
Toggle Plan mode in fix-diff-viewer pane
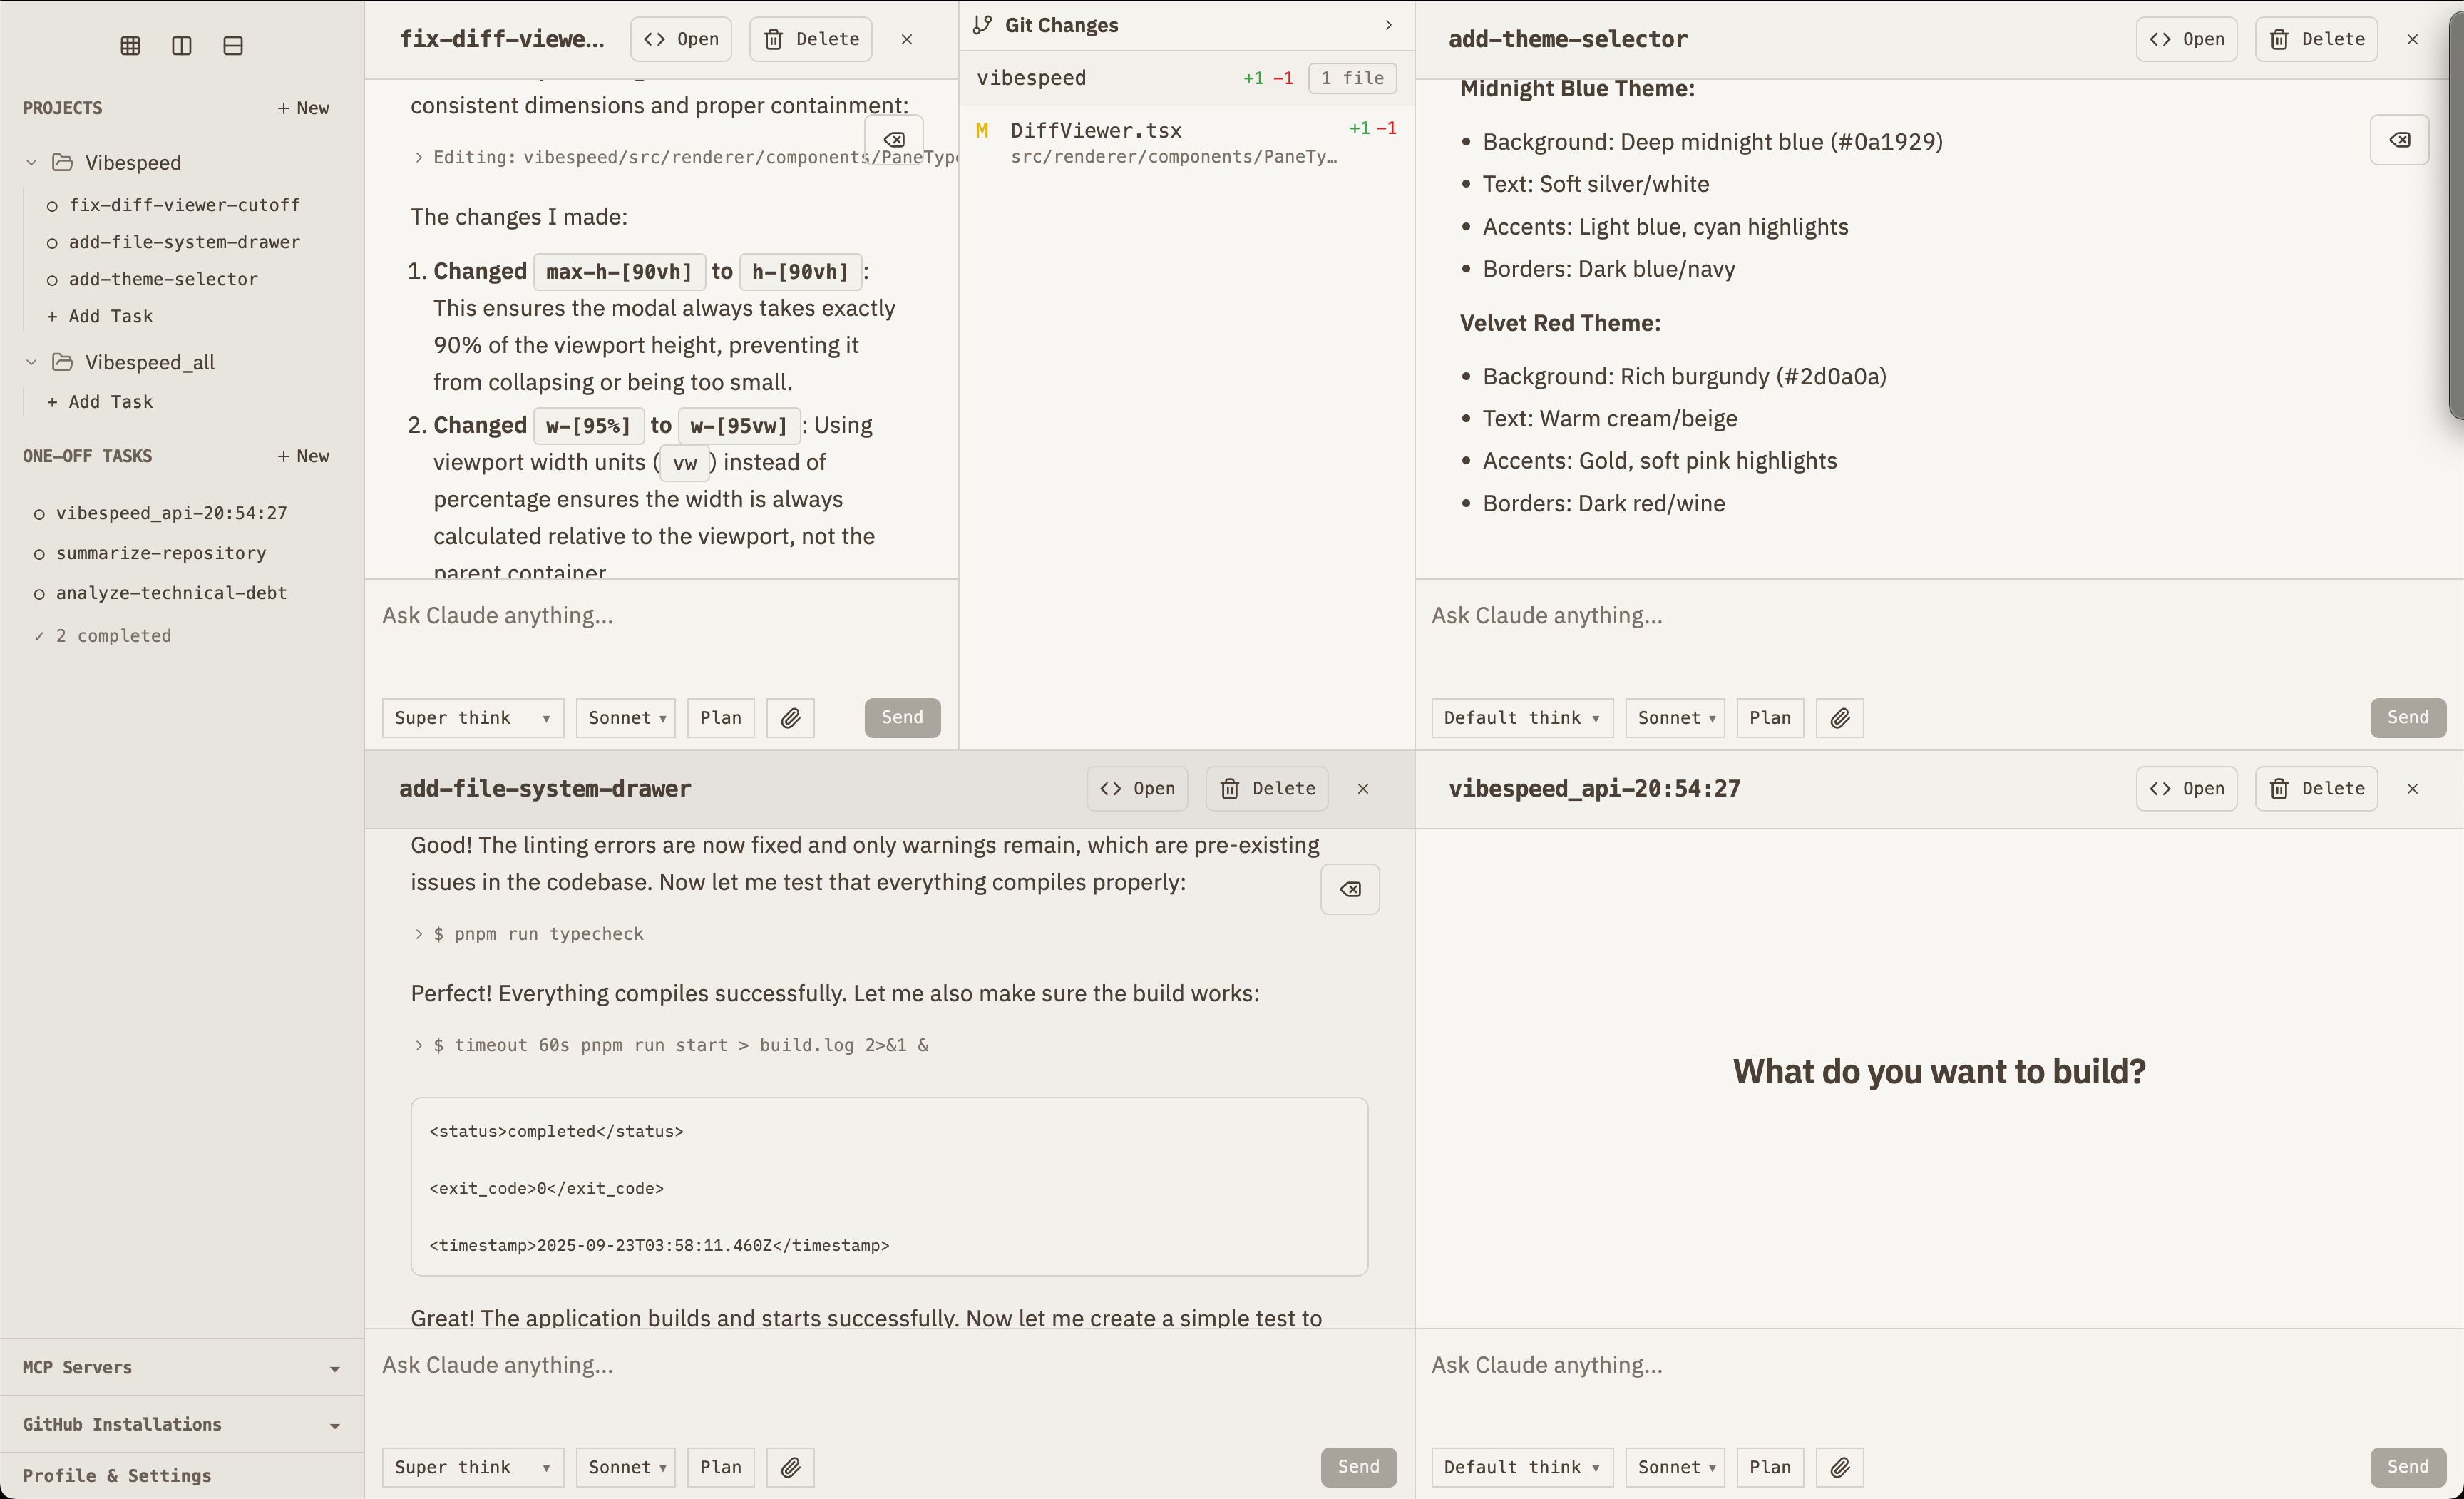click(x=720, y=717)
